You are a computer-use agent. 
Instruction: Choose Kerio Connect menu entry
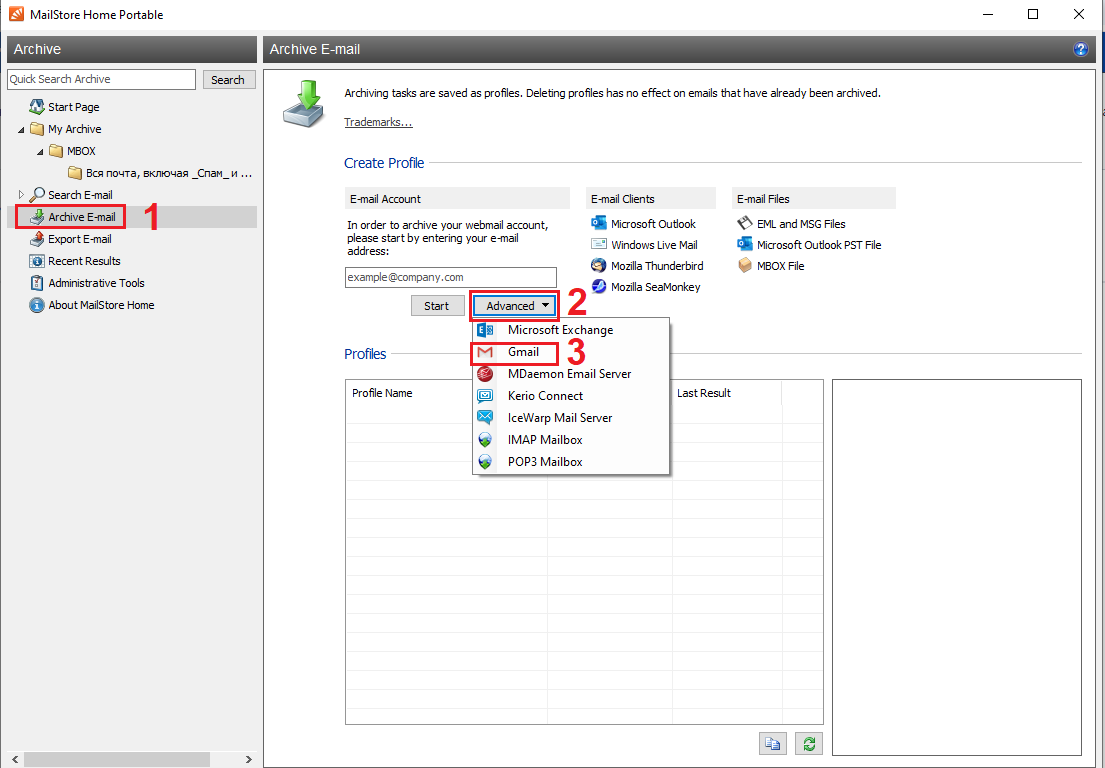(x=571, y=395)
